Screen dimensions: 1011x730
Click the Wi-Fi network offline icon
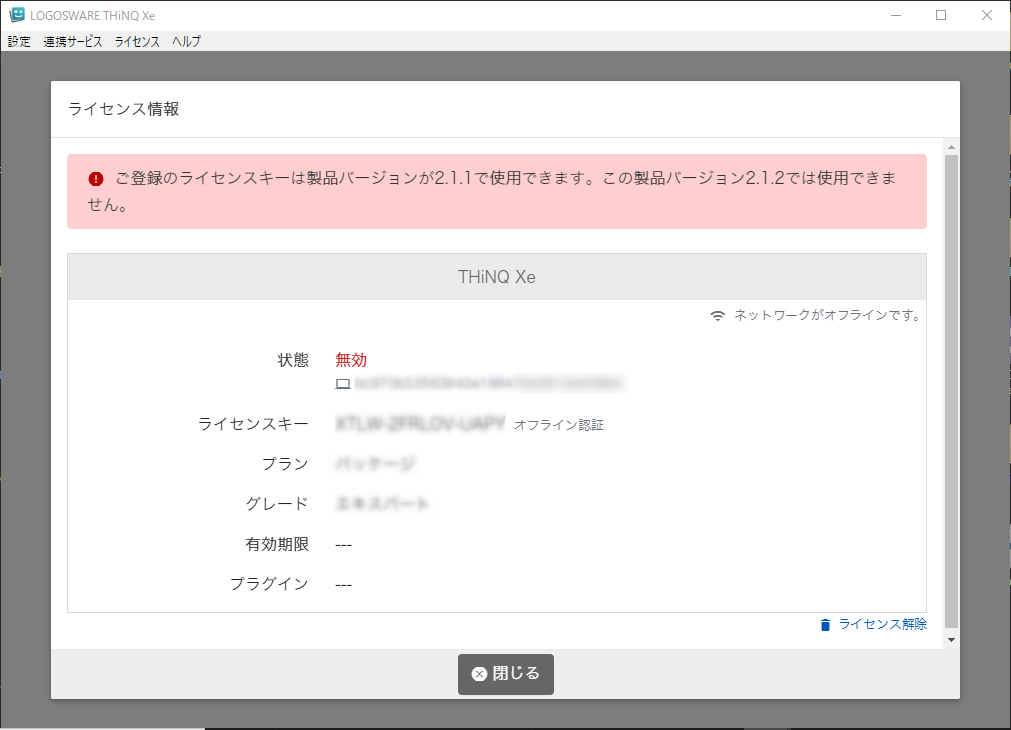(x=718, y=316)
